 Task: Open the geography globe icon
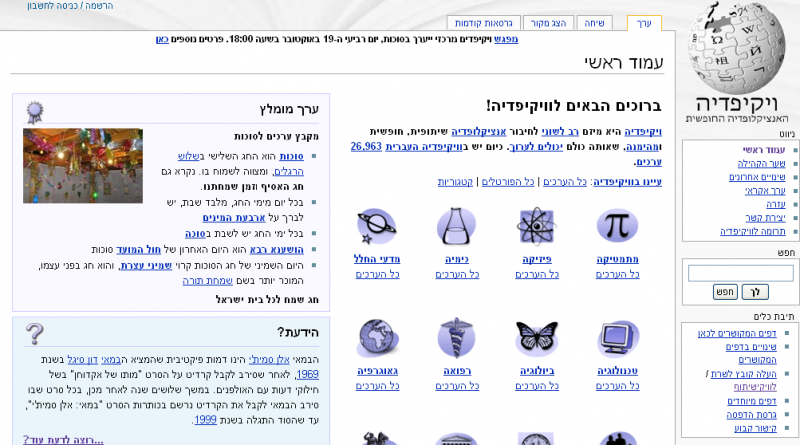[377, 338]
